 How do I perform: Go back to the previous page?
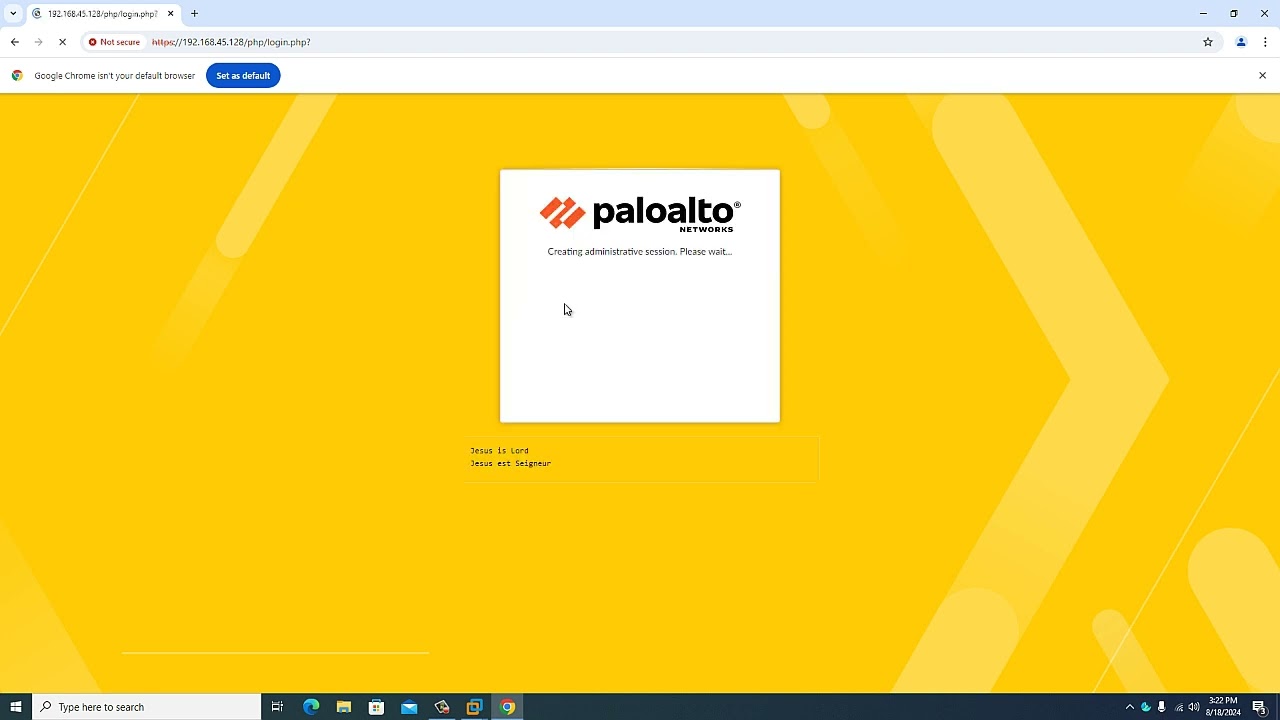point(15,42)
